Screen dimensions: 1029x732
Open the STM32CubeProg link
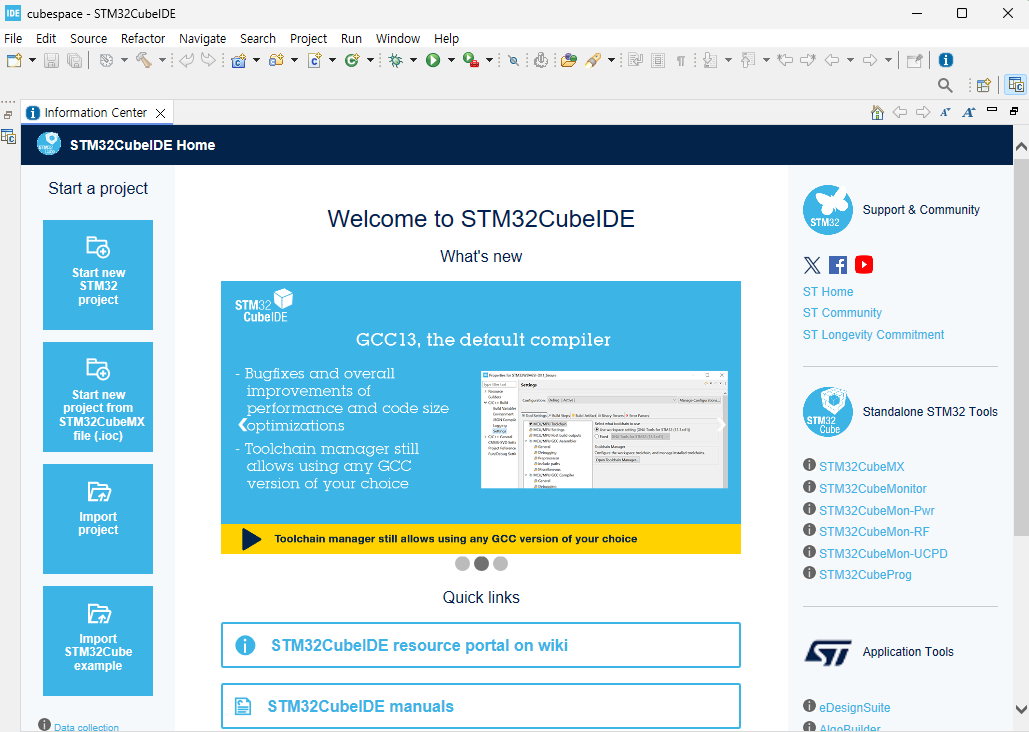(x=865, y=574)
